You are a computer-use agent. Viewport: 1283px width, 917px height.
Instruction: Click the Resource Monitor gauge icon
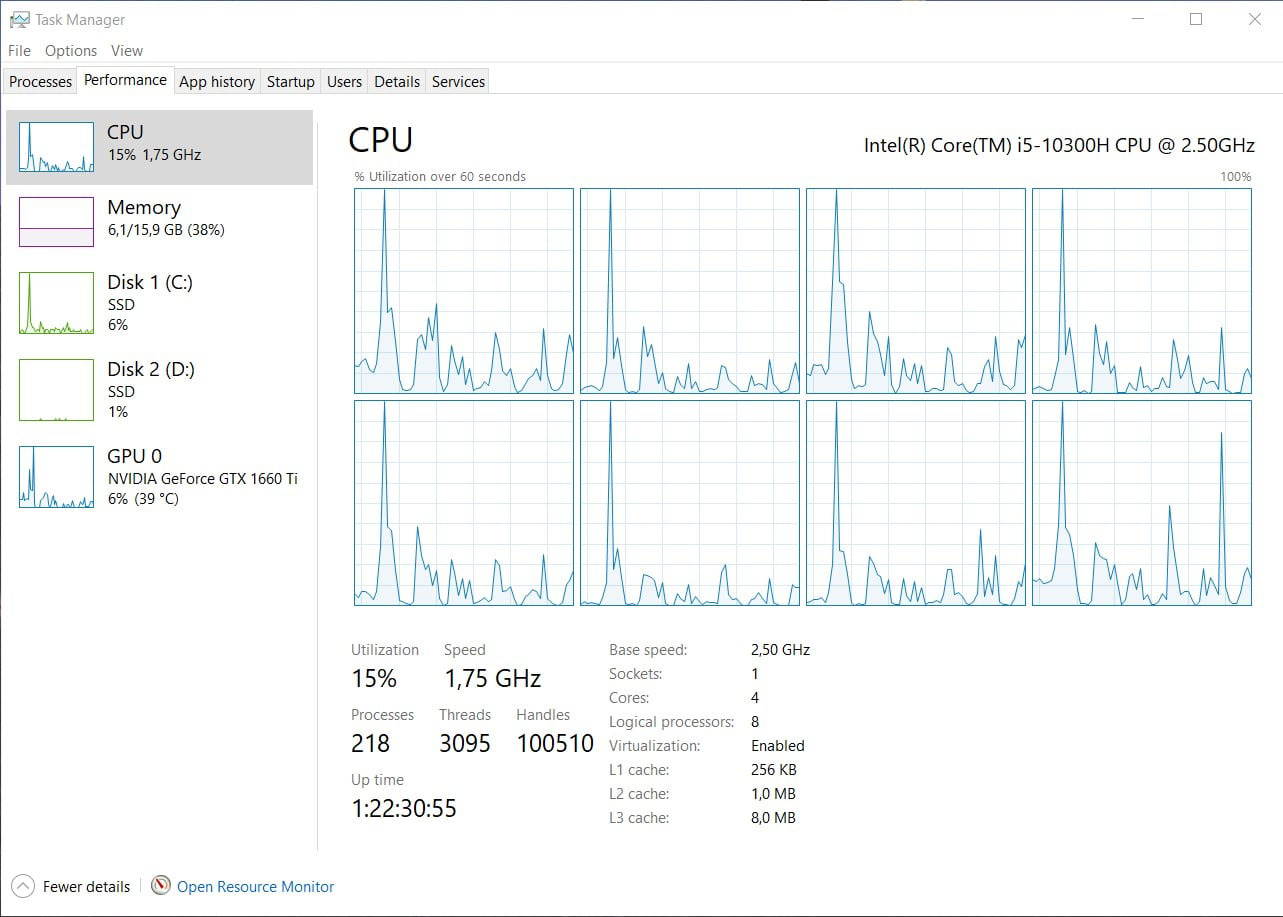click(161, 886)
